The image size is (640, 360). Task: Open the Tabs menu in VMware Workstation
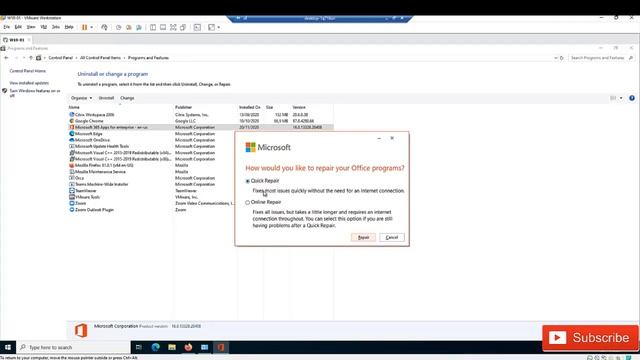click(56, 27)
